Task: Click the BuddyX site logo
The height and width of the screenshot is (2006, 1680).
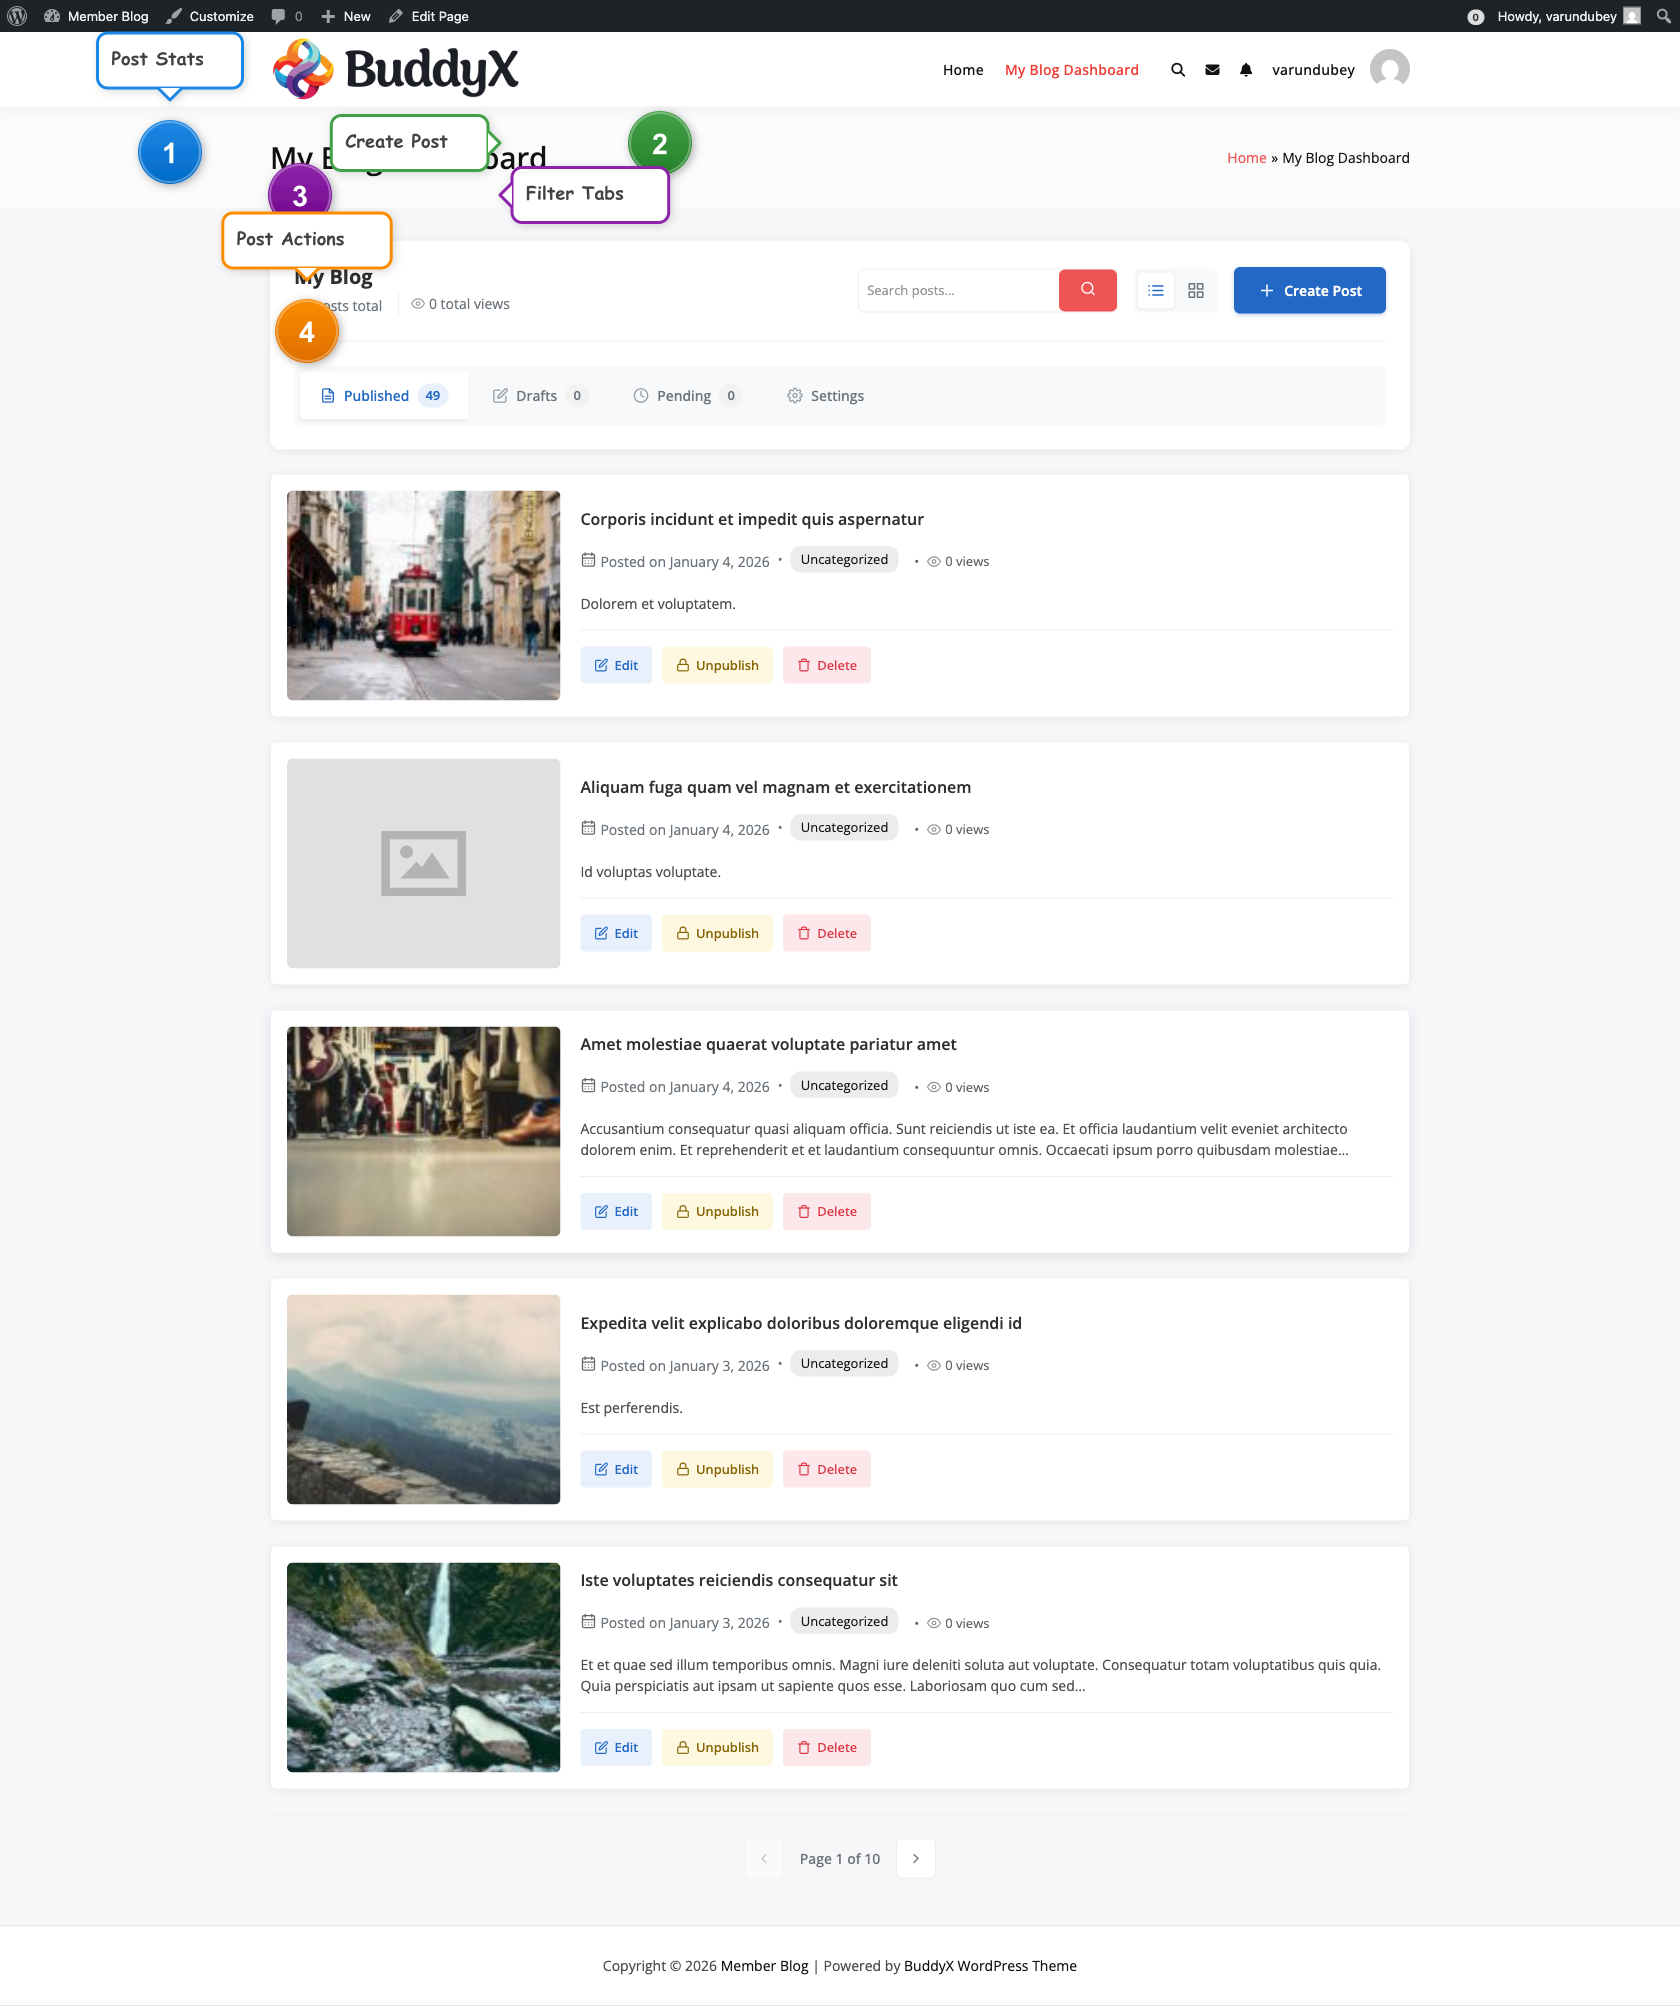Action: (x=396, y=69)
